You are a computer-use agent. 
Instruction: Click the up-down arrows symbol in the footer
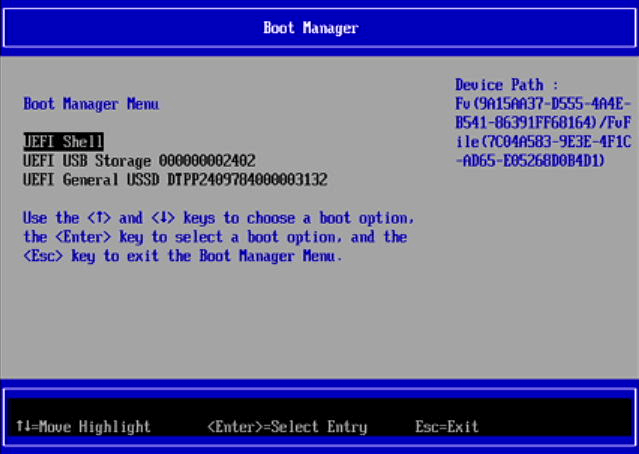pos(24,427)
